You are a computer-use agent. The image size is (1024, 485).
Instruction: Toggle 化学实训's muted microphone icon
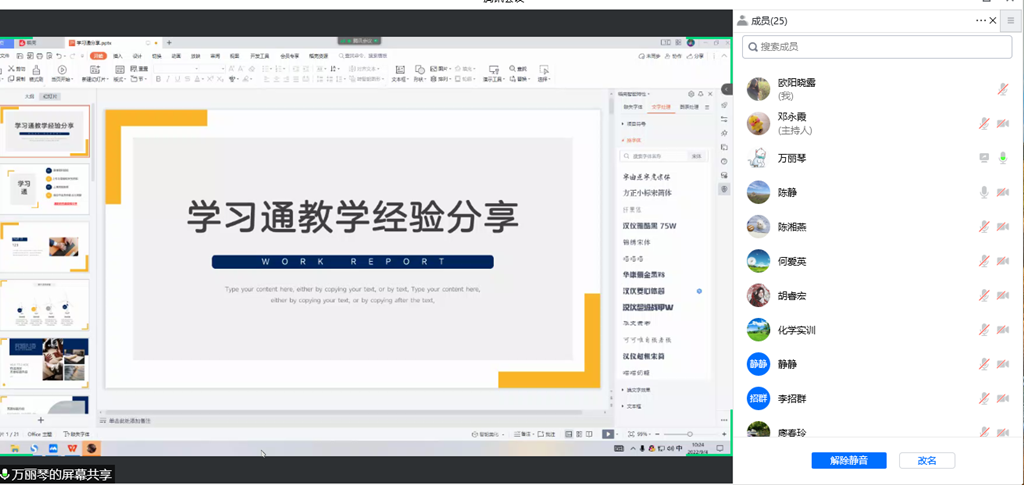pos(984,329)
